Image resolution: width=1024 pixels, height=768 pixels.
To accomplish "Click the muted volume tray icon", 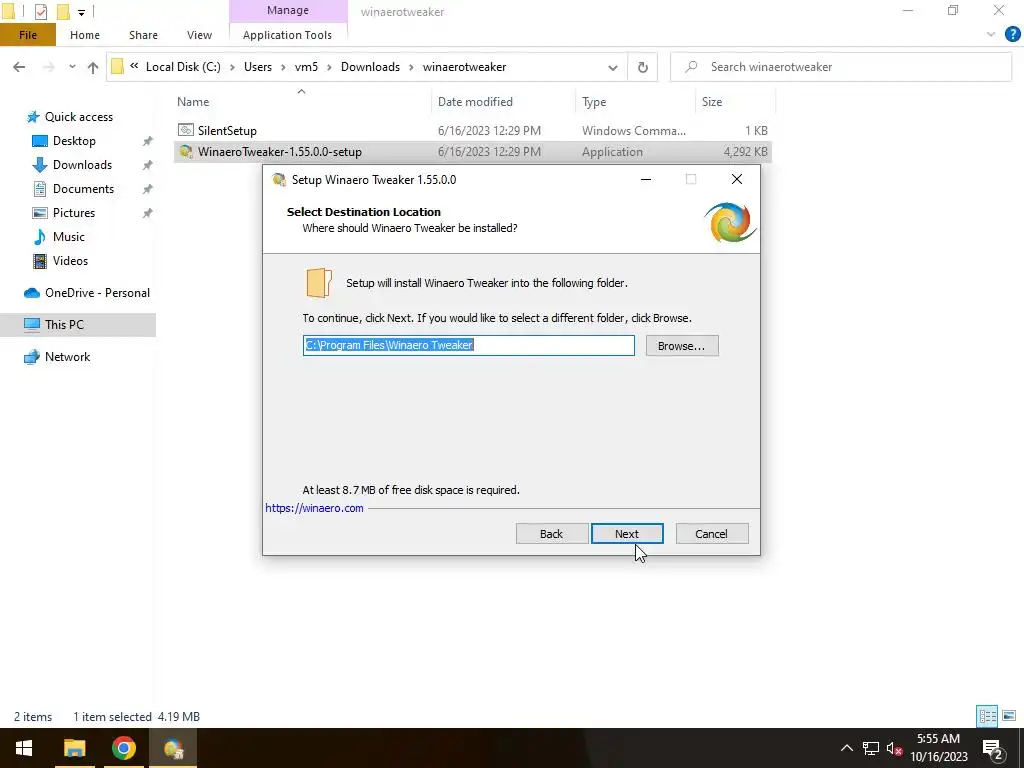I will (x=894, y=748).
